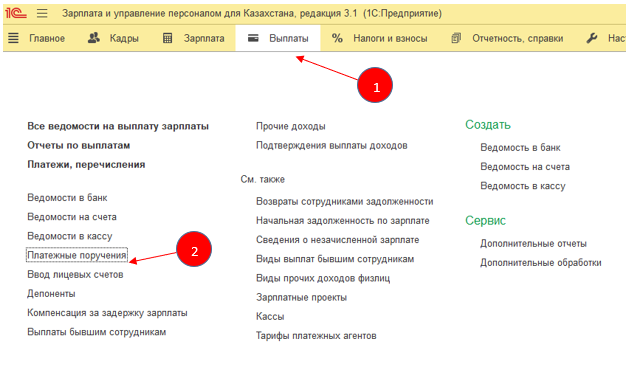Create a new Ведомость в банк
Image resolution: width=631 pixels, height=366 pixels.
click(x=520, y=148)
